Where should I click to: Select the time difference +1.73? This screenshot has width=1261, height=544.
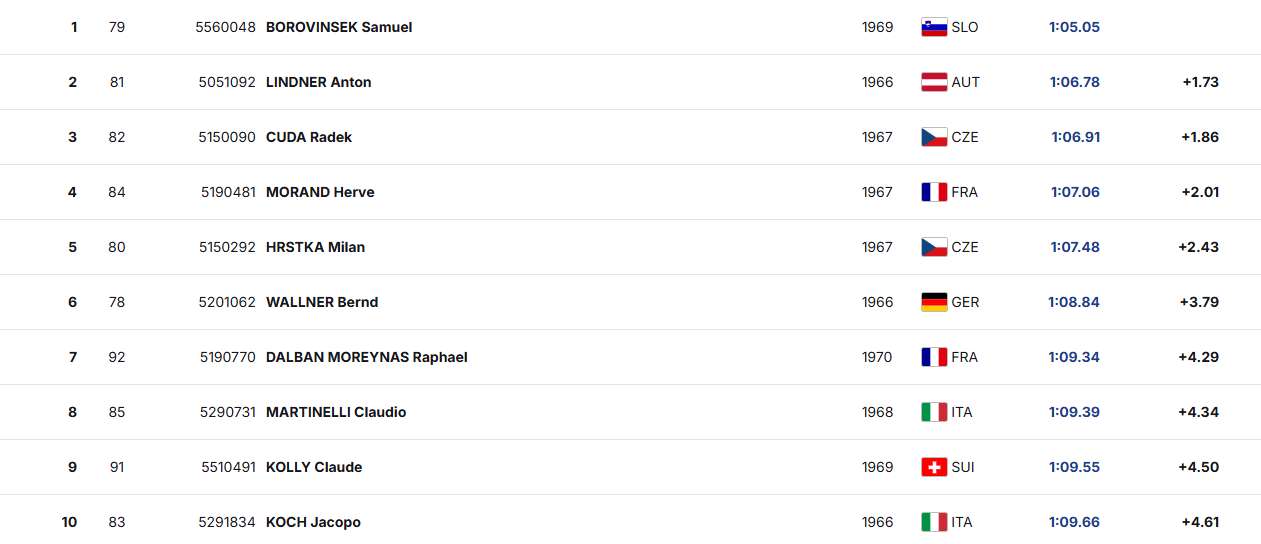click(x=1200, y=82)
